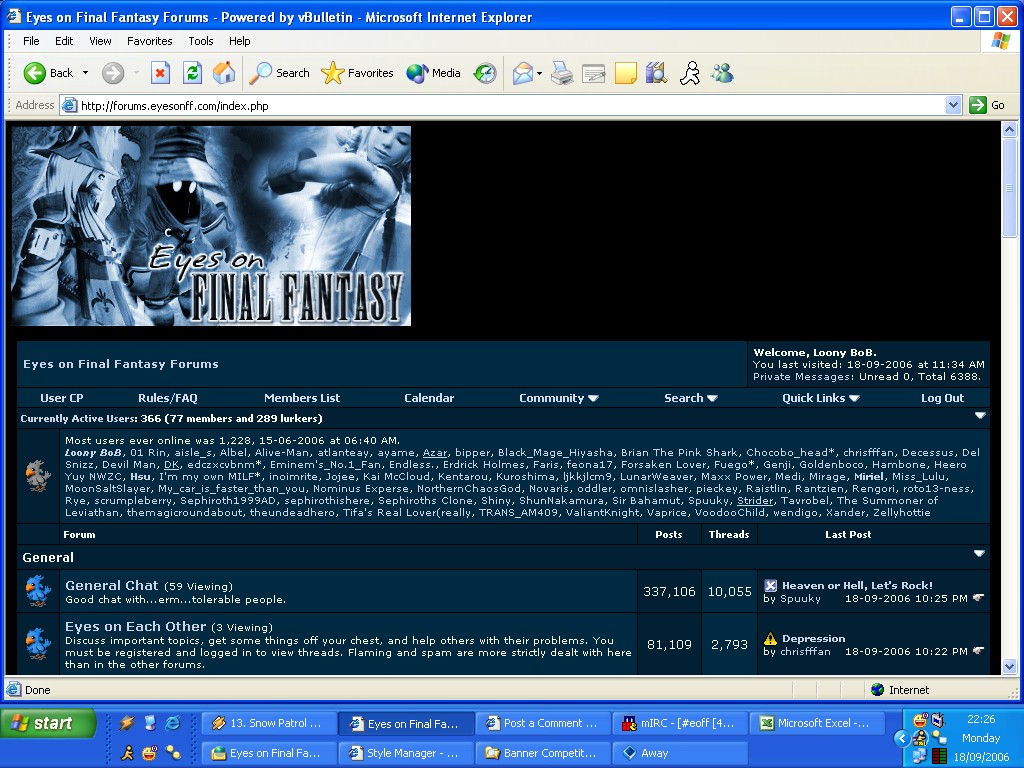Viewport: 1024px width, 768px height.
Task: Open the User CP link
Action: point(62,398)
